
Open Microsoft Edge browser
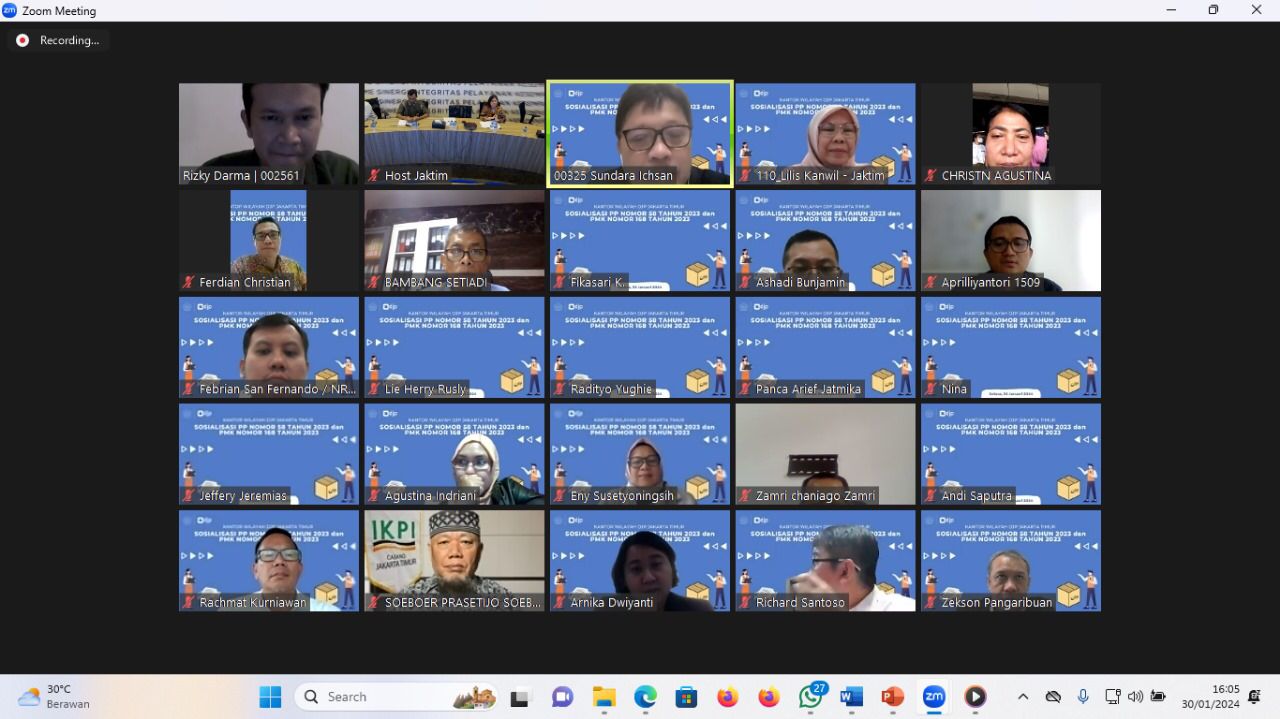coord(645,697)
